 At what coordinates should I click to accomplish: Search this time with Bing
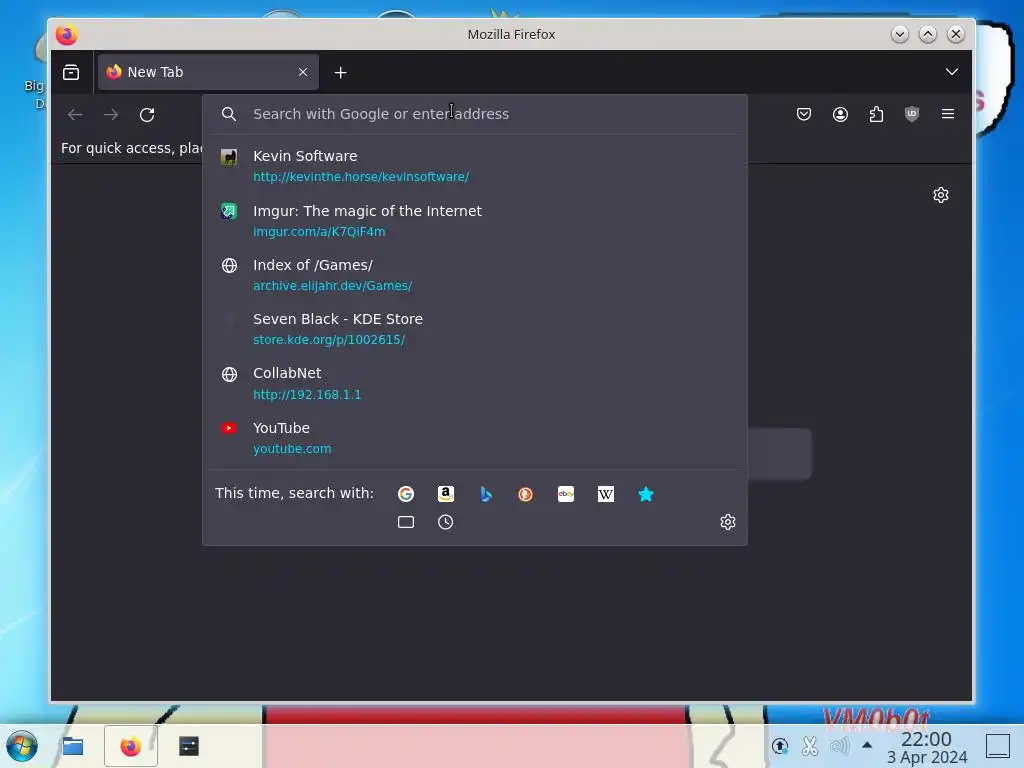pyautogui.click(x=485, y=494)
